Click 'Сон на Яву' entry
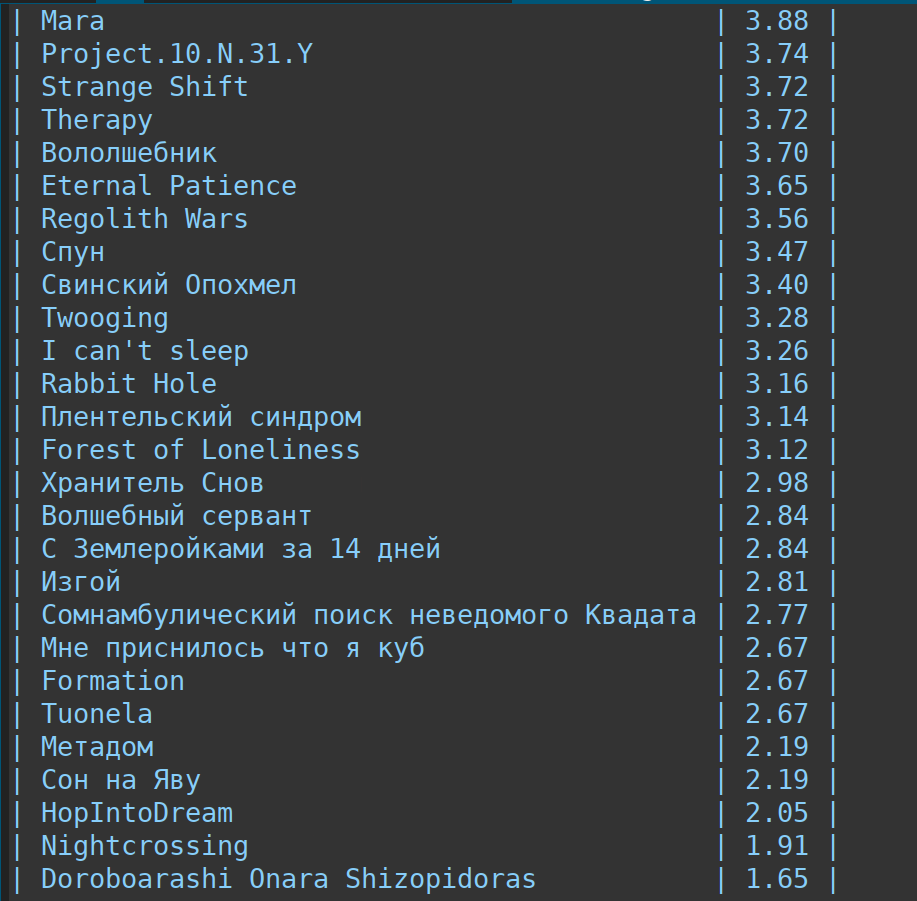 (x=120, y=781)
